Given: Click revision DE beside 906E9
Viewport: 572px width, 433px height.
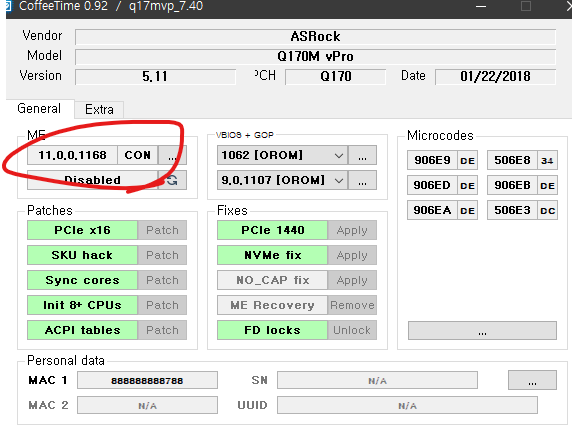Looking at the screenshot, I should [x=467, y=161].
